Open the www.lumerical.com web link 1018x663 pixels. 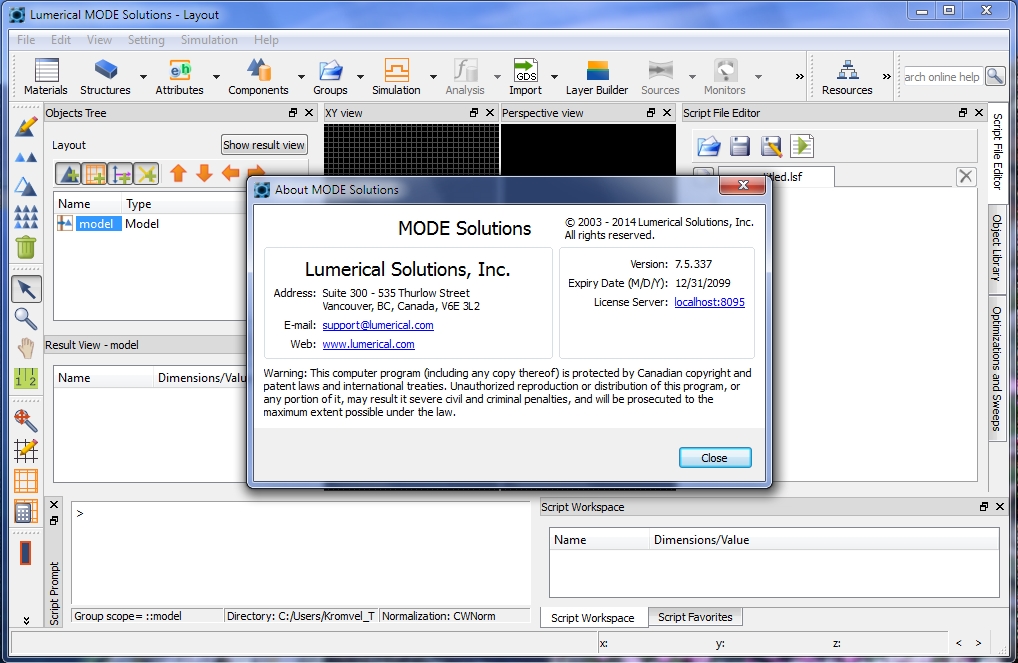[368, 344]
